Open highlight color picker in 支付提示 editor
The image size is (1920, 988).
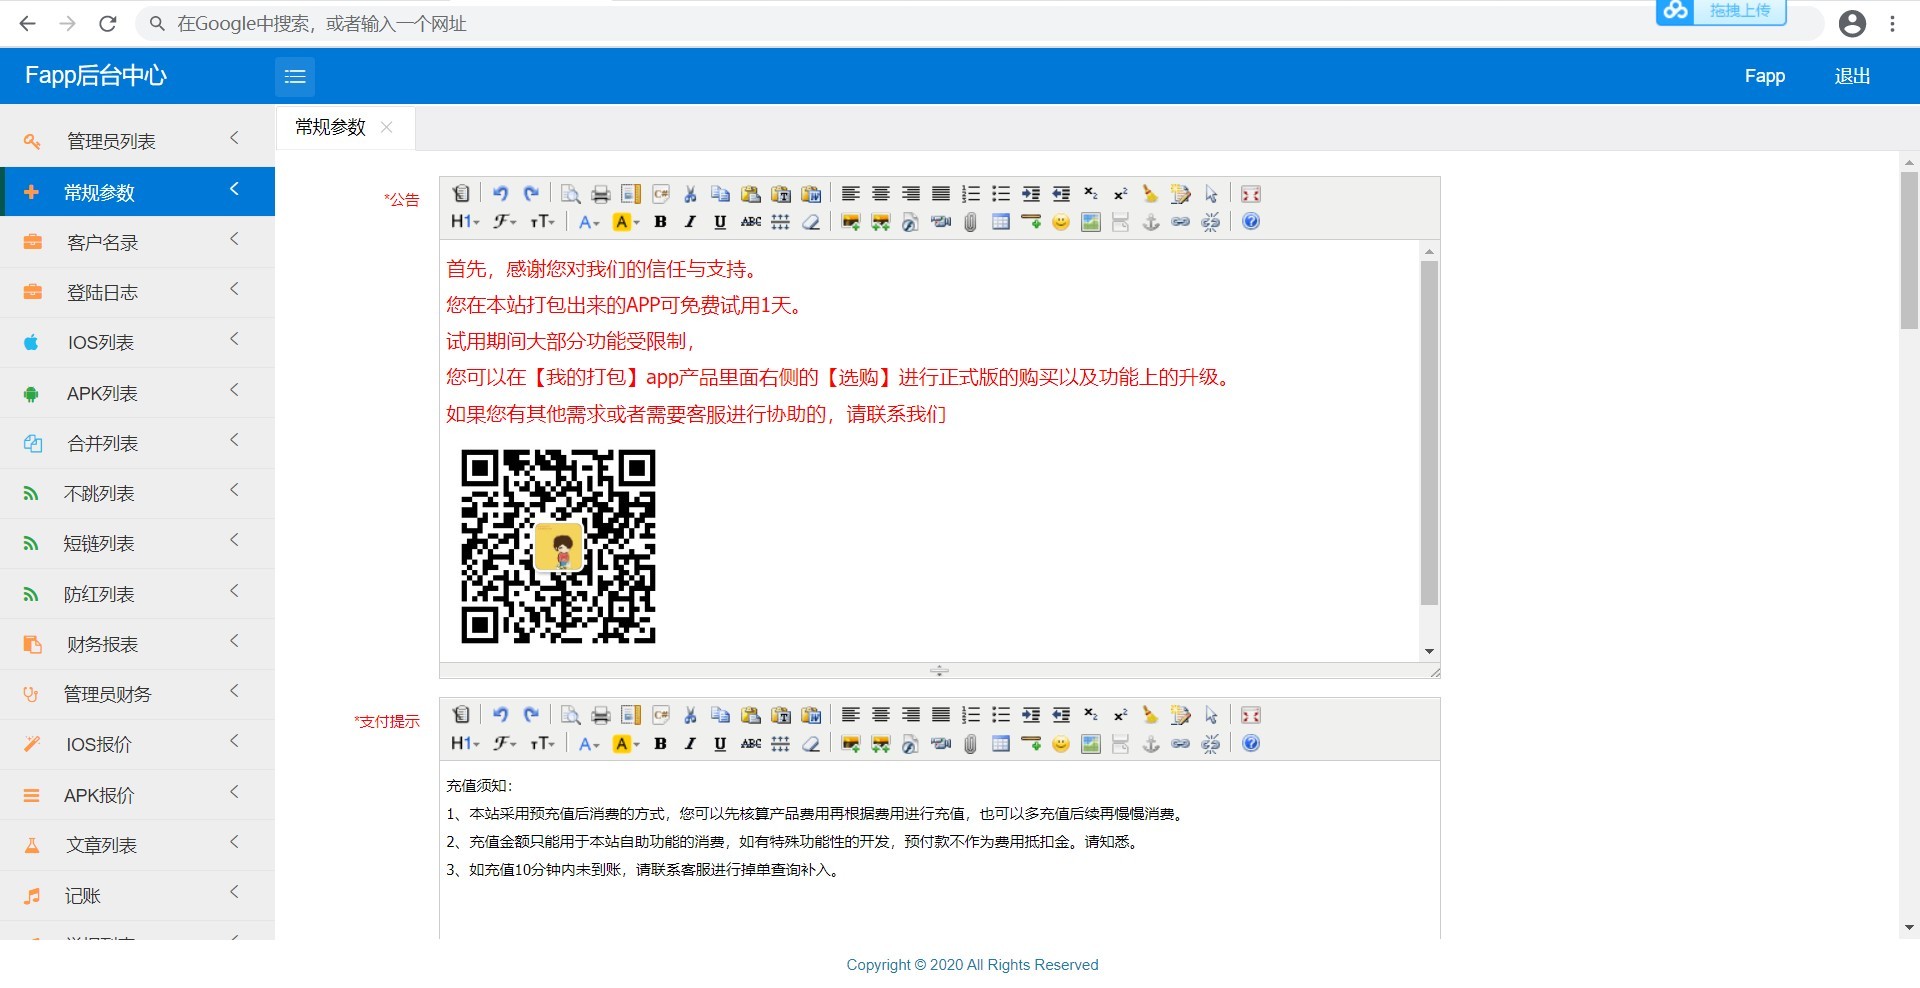[x=626, y=744]
